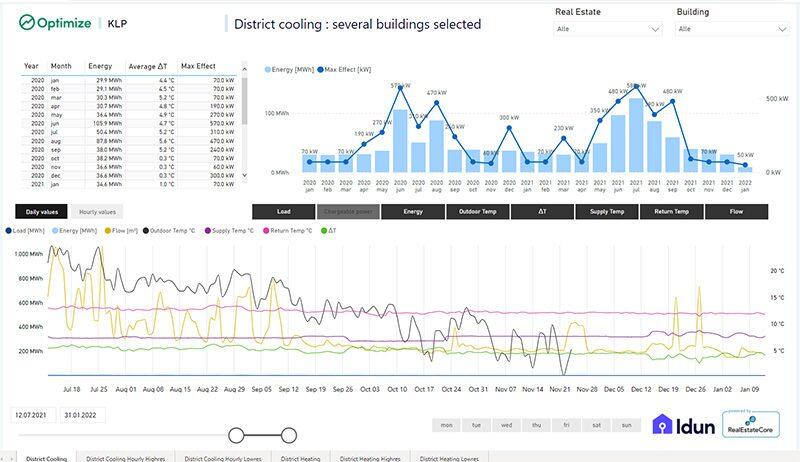Toggle the tue weekday filter
The width and height of the screenshot is (800, 462).
477,425
